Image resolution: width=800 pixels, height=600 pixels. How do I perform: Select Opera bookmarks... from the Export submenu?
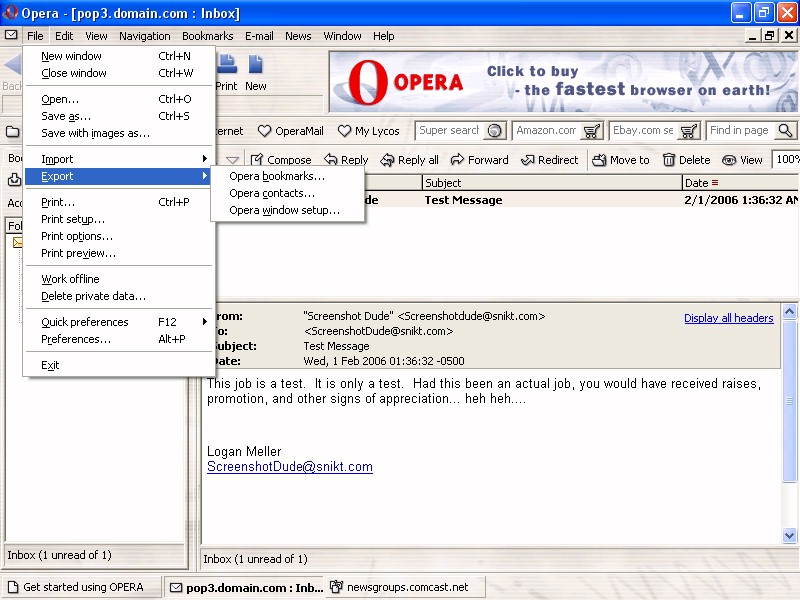pyautogui.click(x=277, y=176)
